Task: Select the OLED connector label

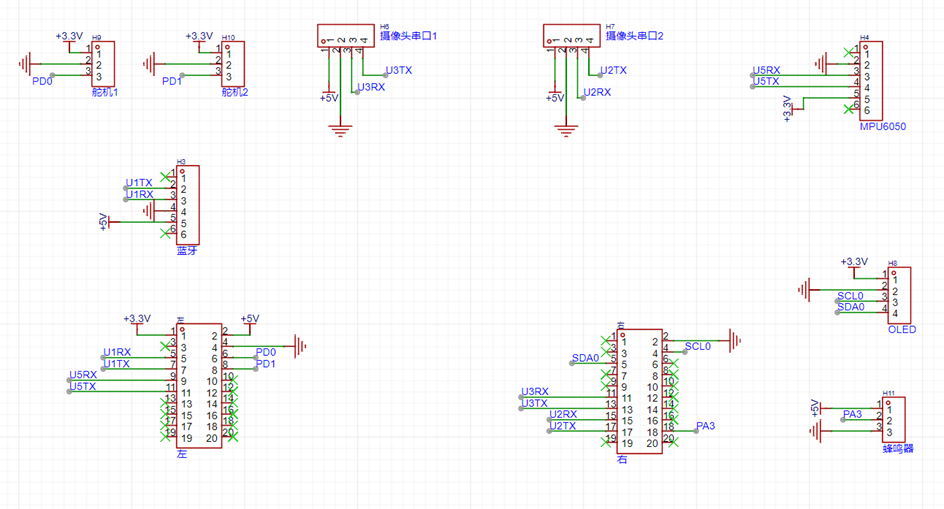Action: [901, 329]
